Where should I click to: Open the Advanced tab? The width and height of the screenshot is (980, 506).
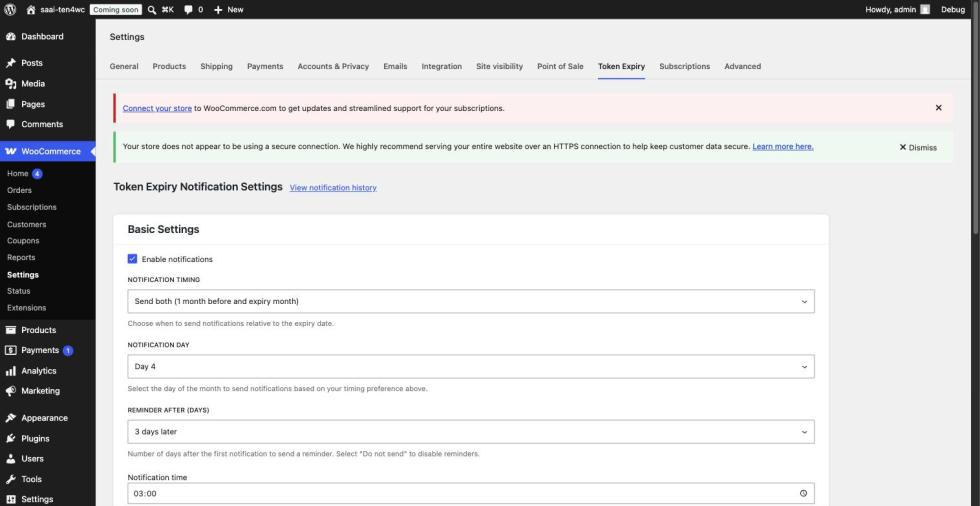(x=742, y=66)
